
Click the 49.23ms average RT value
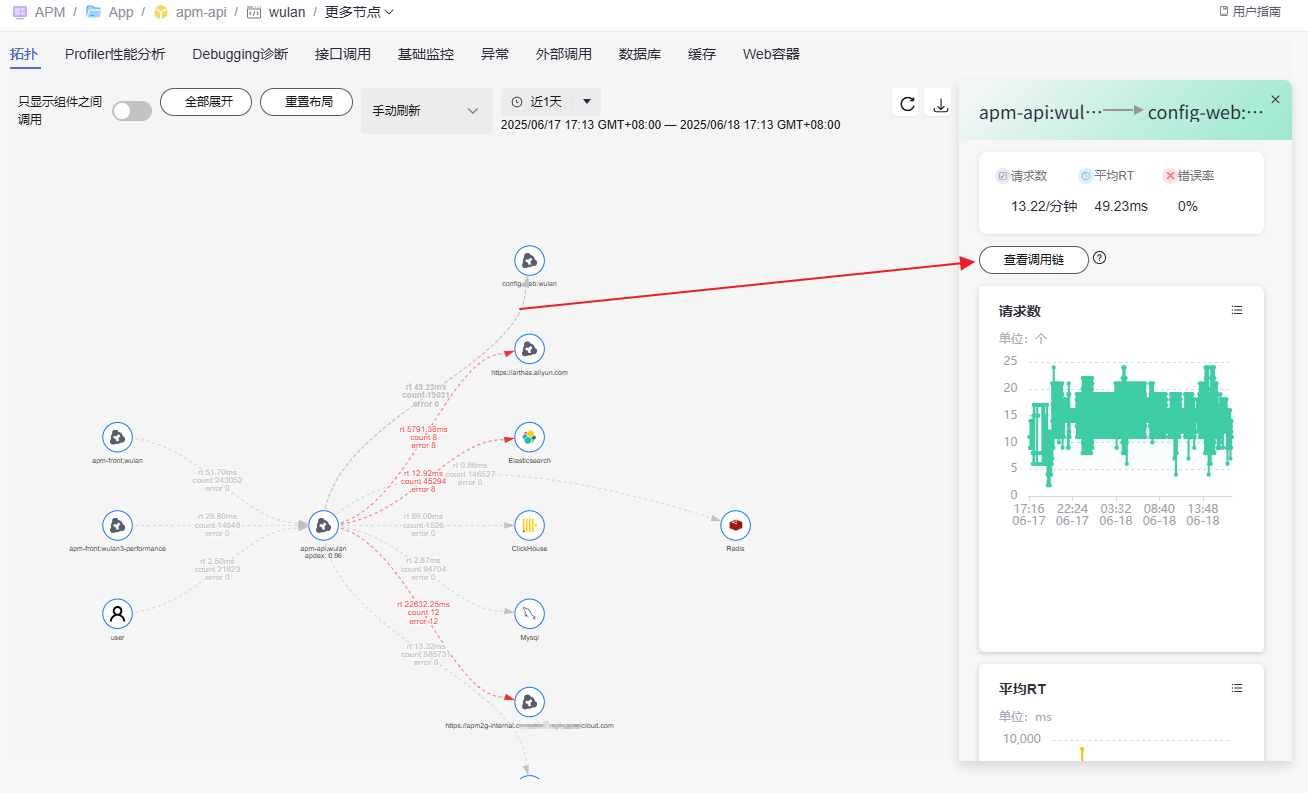tap(1121, 206)
